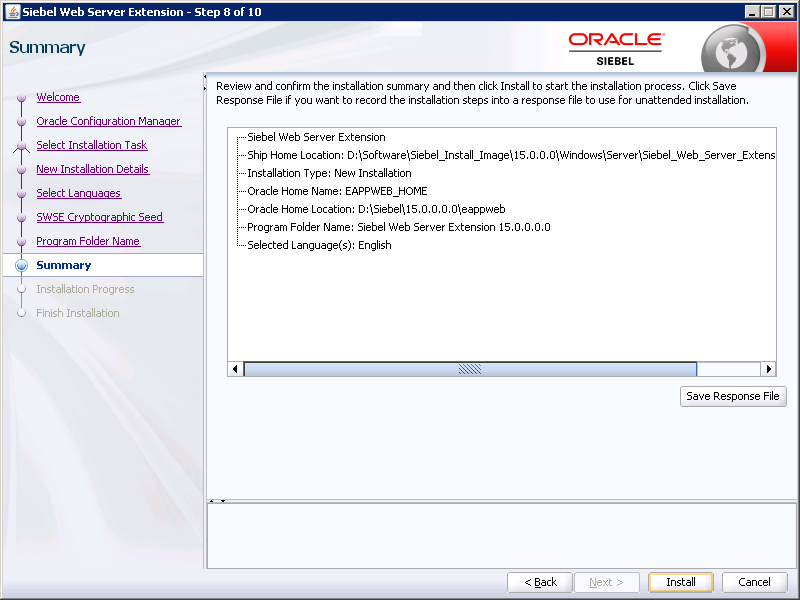This screenshot has height=600, width=800.
Task: Open the New Installation Details step
Action: click(92, 169)
